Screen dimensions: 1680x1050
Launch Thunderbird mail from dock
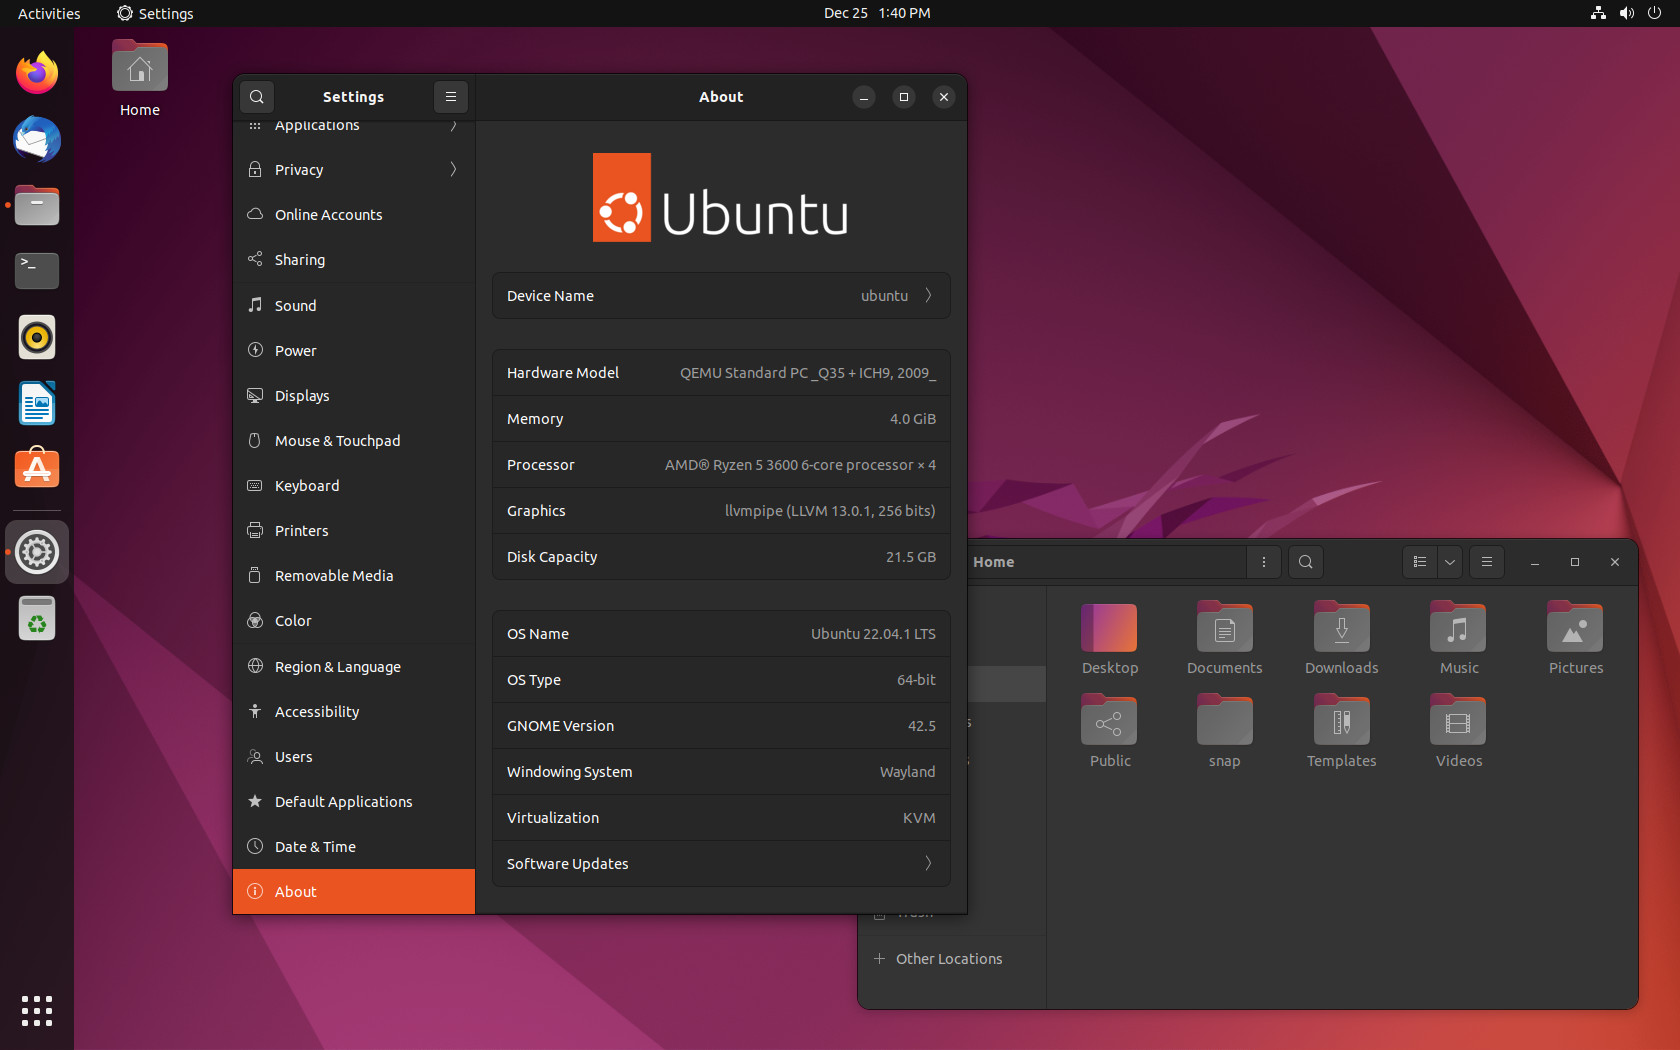(37, 139)
